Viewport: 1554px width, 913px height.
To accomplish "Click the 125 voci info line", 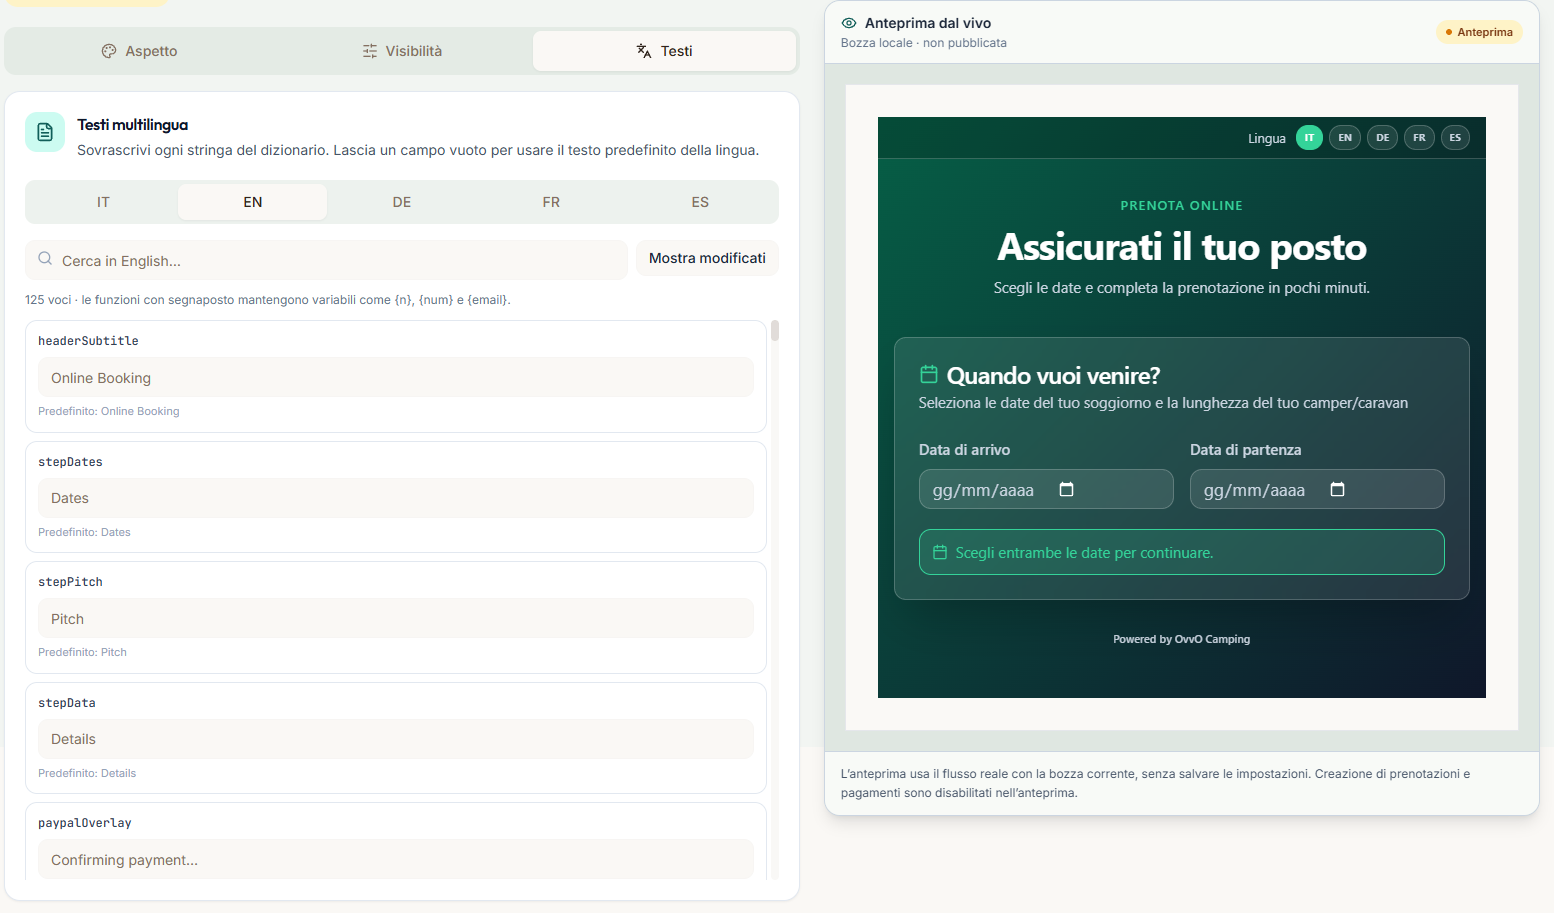I will click(268, 300).
